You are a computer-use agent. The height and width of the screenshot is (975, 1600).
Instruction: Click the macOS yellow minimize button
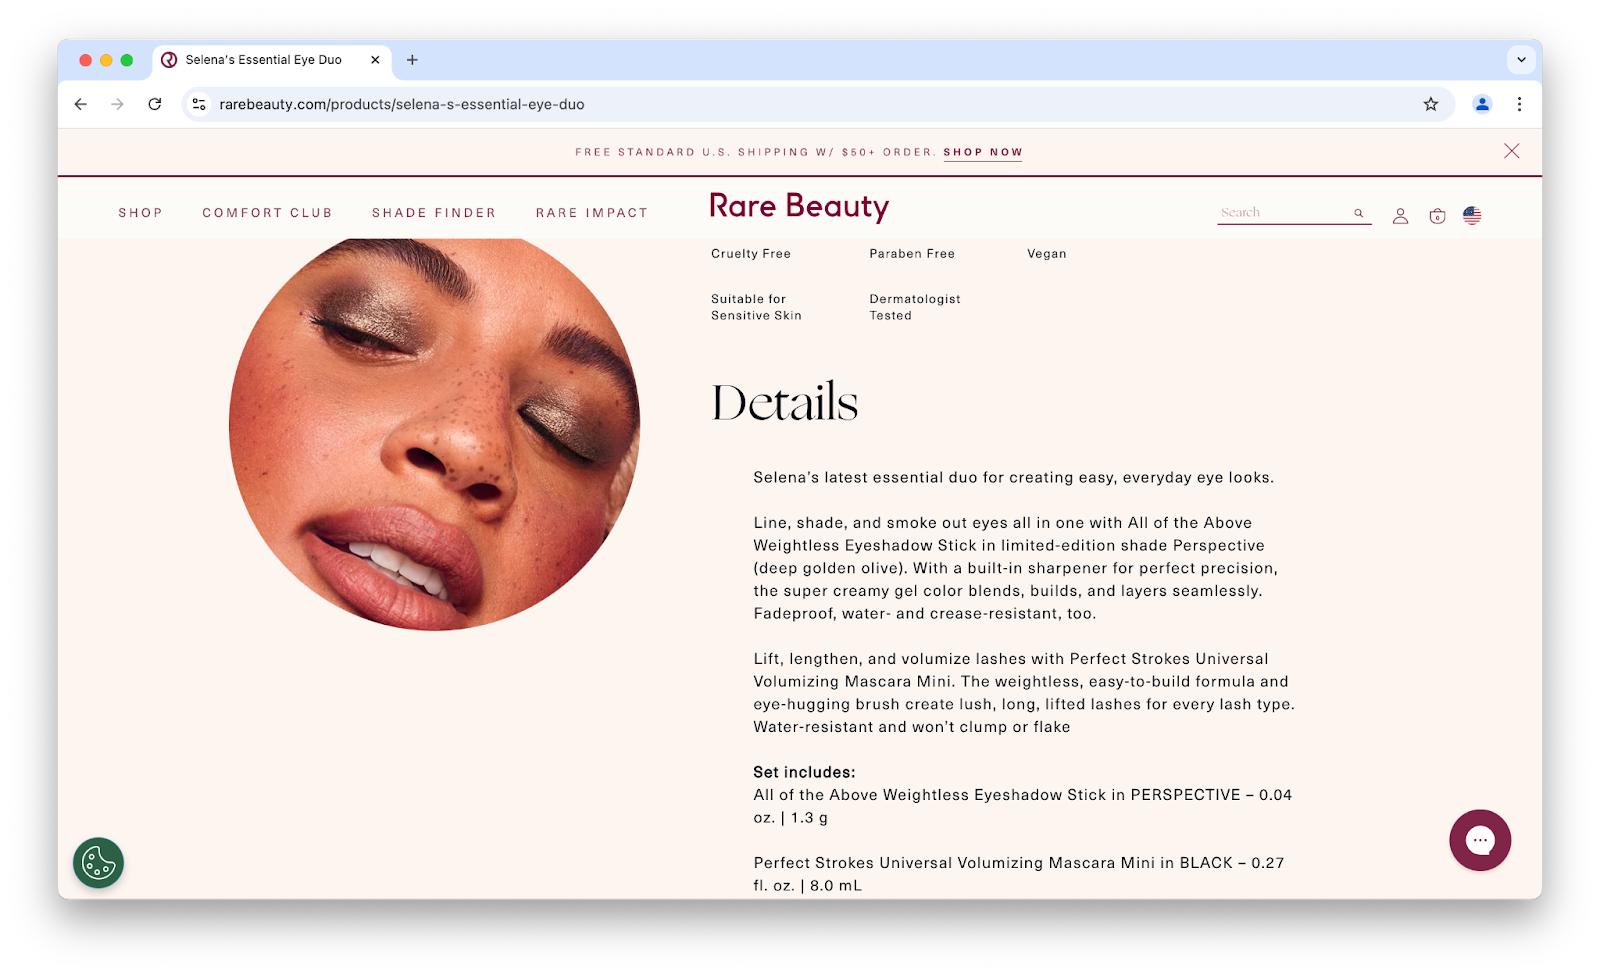[106, 60]
